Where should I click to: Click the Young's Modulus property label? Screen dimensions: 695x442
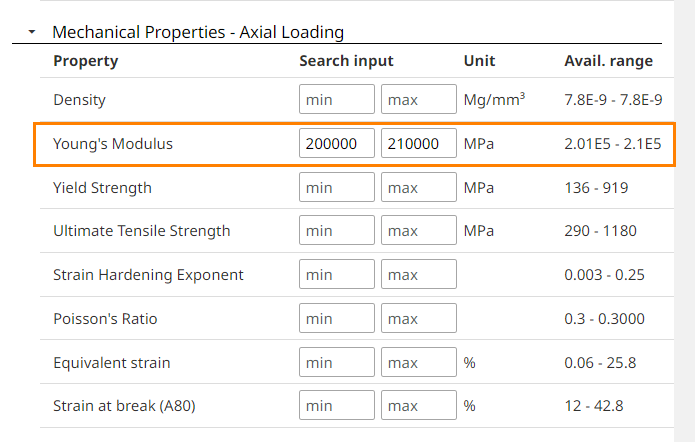(113, 144)
